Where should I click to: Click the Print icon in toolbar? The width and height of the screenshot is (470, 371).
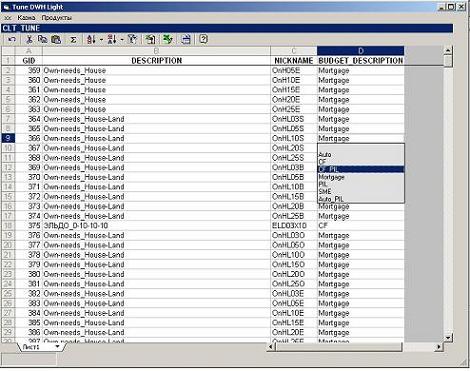(186, 40)
